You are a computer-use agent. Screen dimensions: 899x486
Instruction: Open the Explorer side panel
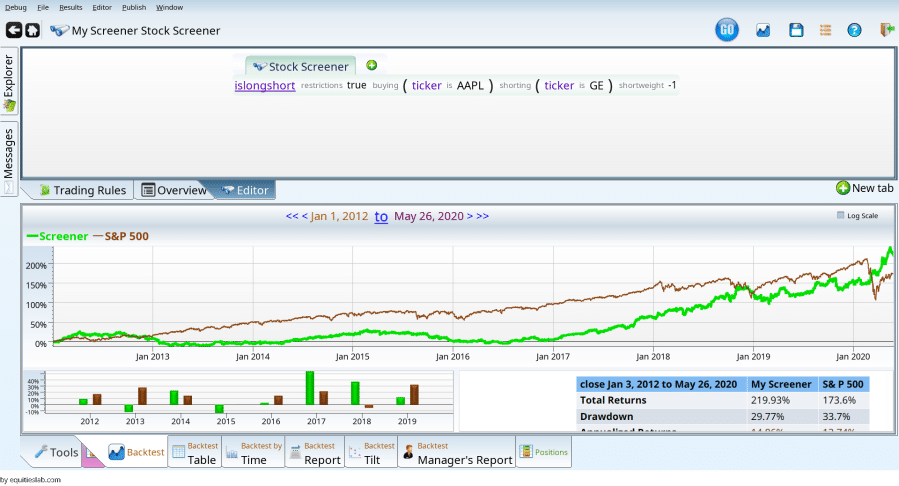[x=9, y=81]
